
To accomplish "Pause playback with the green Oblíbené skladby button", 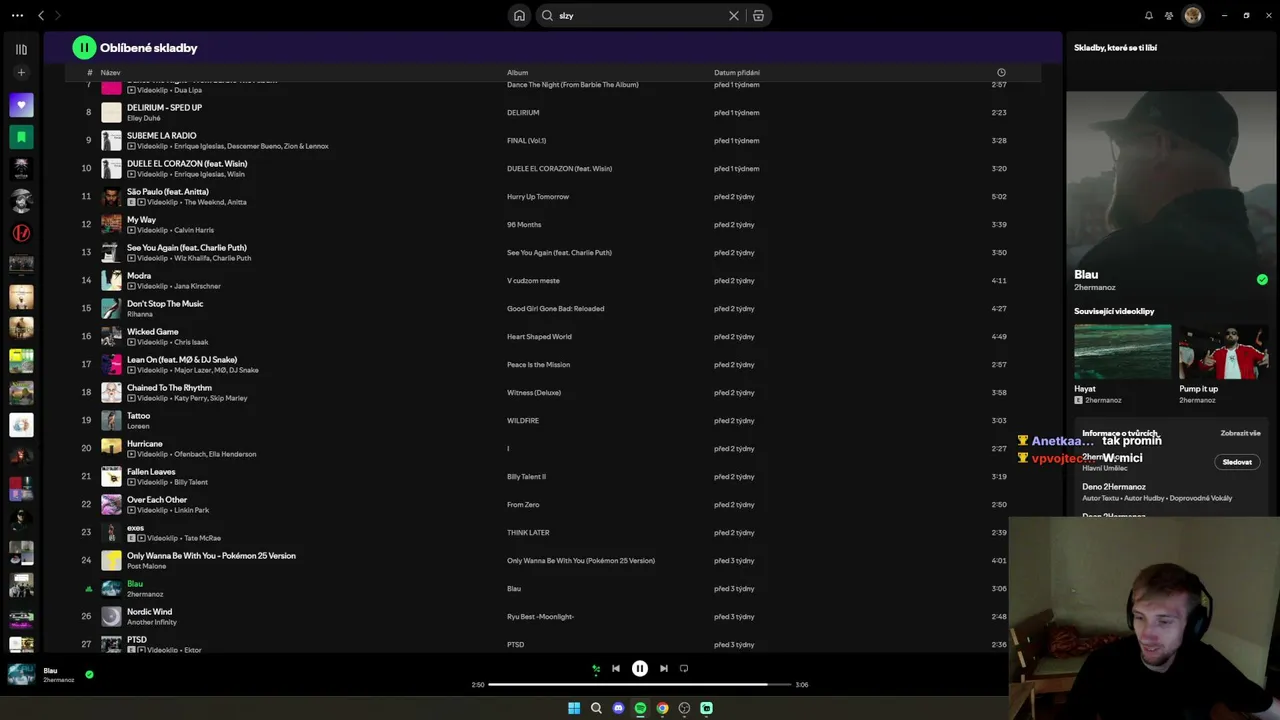I will pyautogui.click(x=84, y=47).
